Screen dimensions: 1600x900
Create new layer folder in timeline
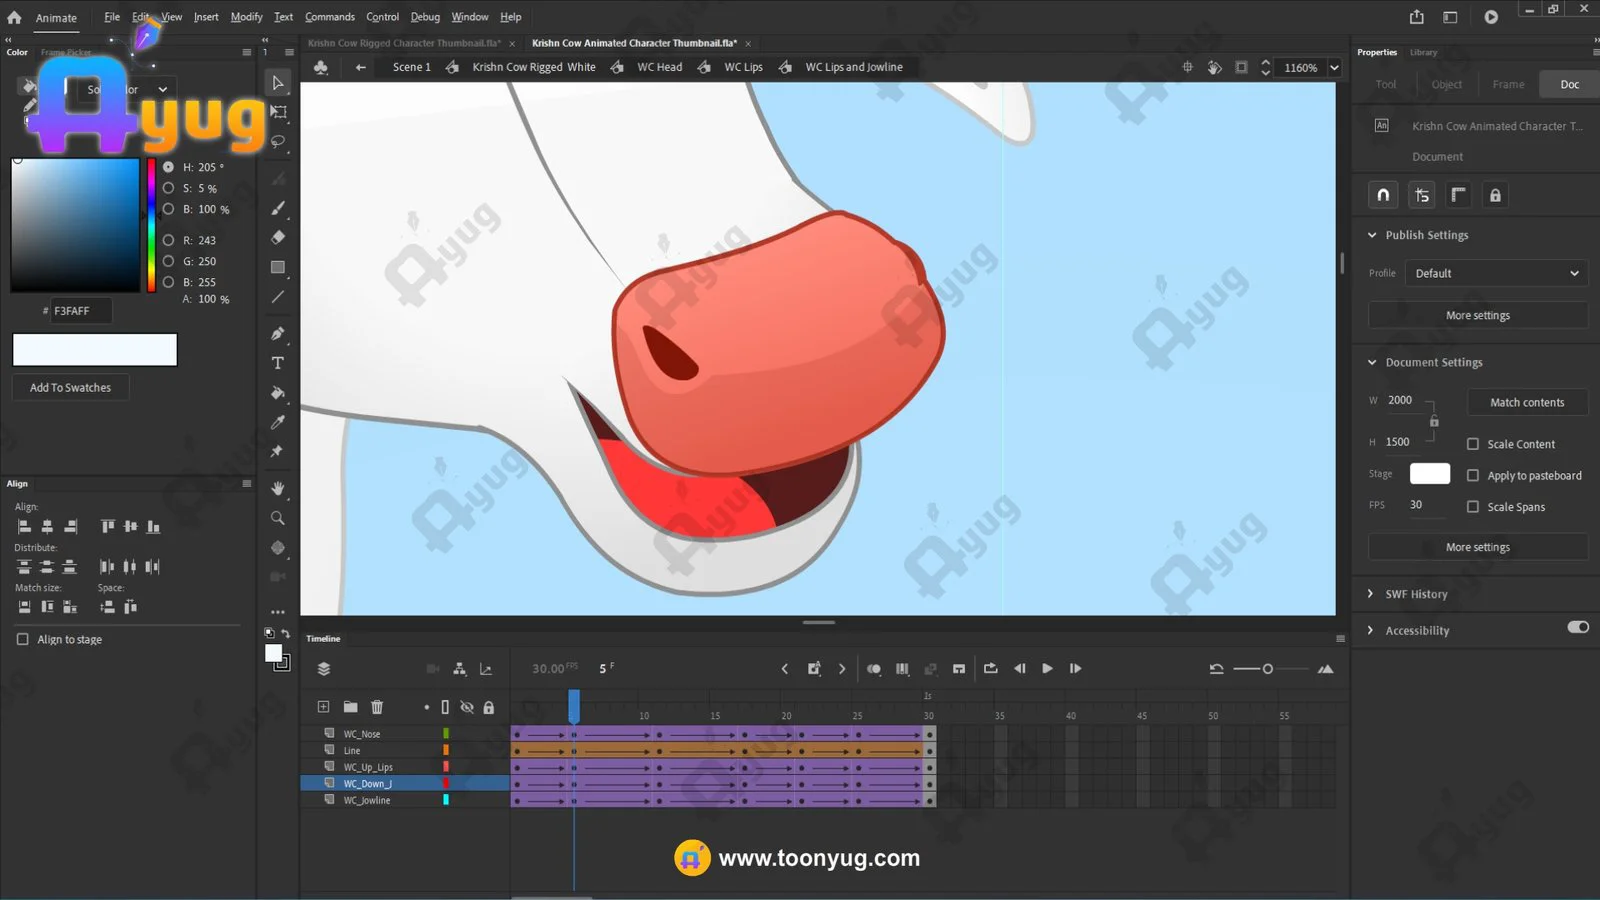[x=350, y=707]
